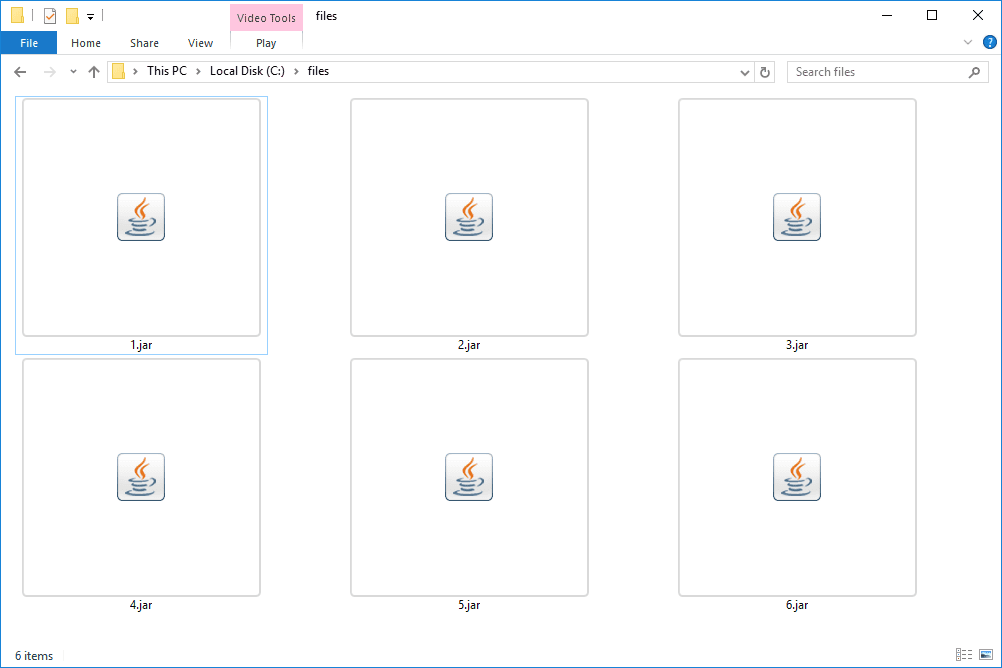Go forward with the forward arrow
Screen dimensions: 1002x668
(49, 72)
